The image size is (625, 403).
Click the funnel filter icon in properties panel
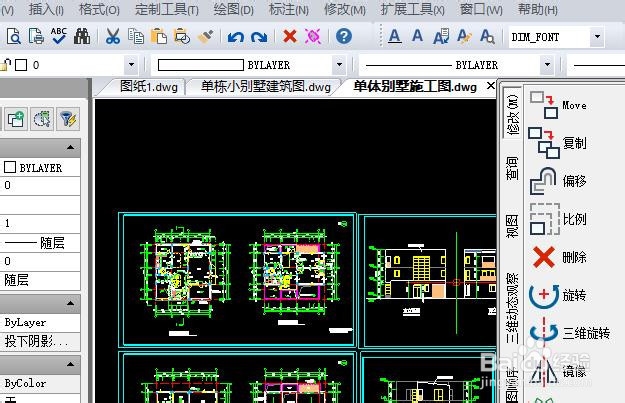pos(68,119)
